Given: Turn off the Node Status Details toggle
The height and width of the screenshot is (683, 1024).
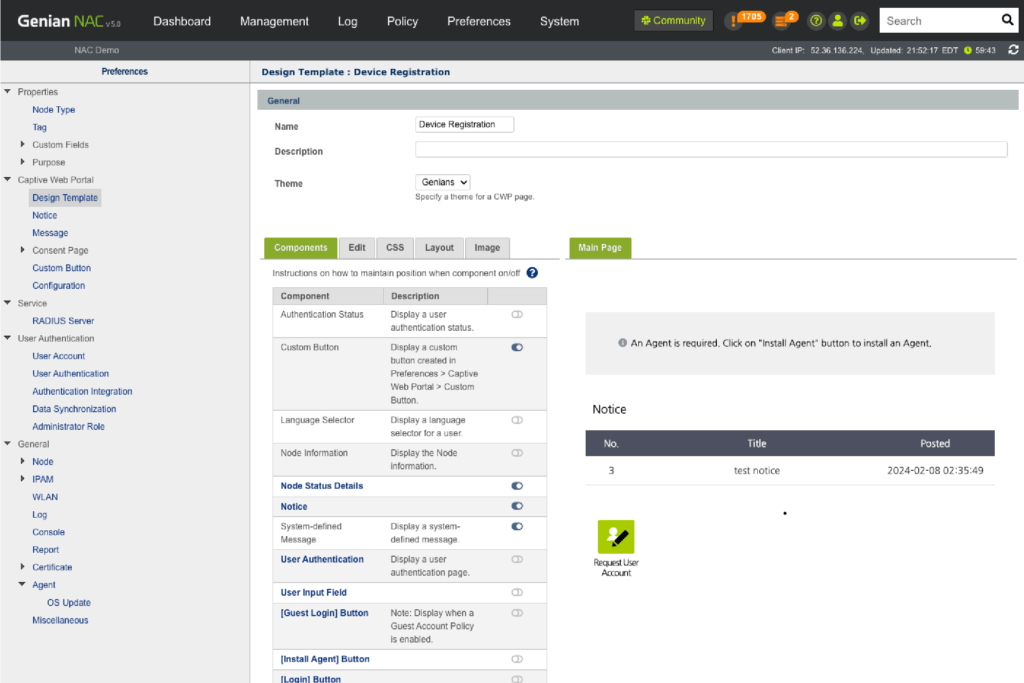Looking at the screenshot, I should pos(517,486).
